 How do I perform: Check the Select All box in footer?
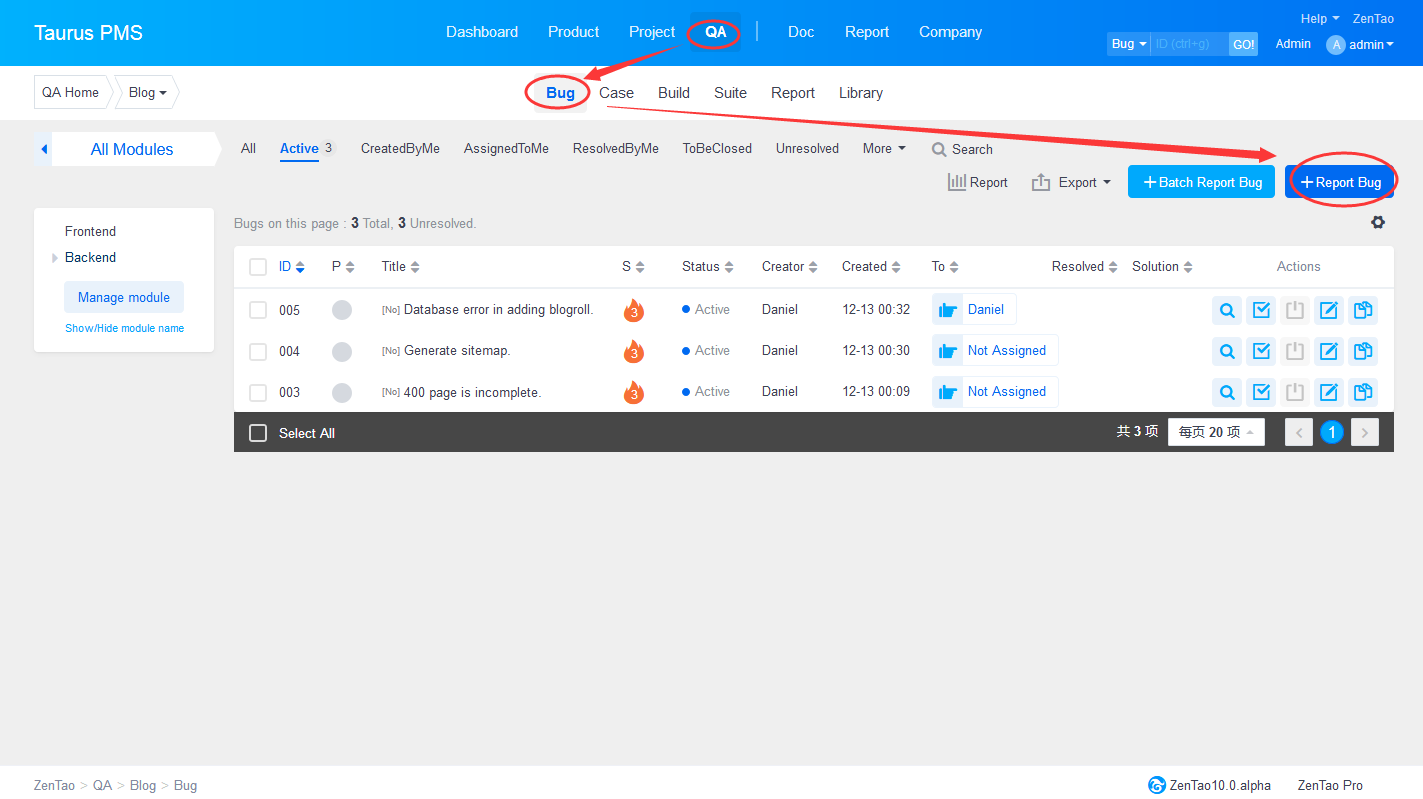pyautogui.click(x=258, y=433)
